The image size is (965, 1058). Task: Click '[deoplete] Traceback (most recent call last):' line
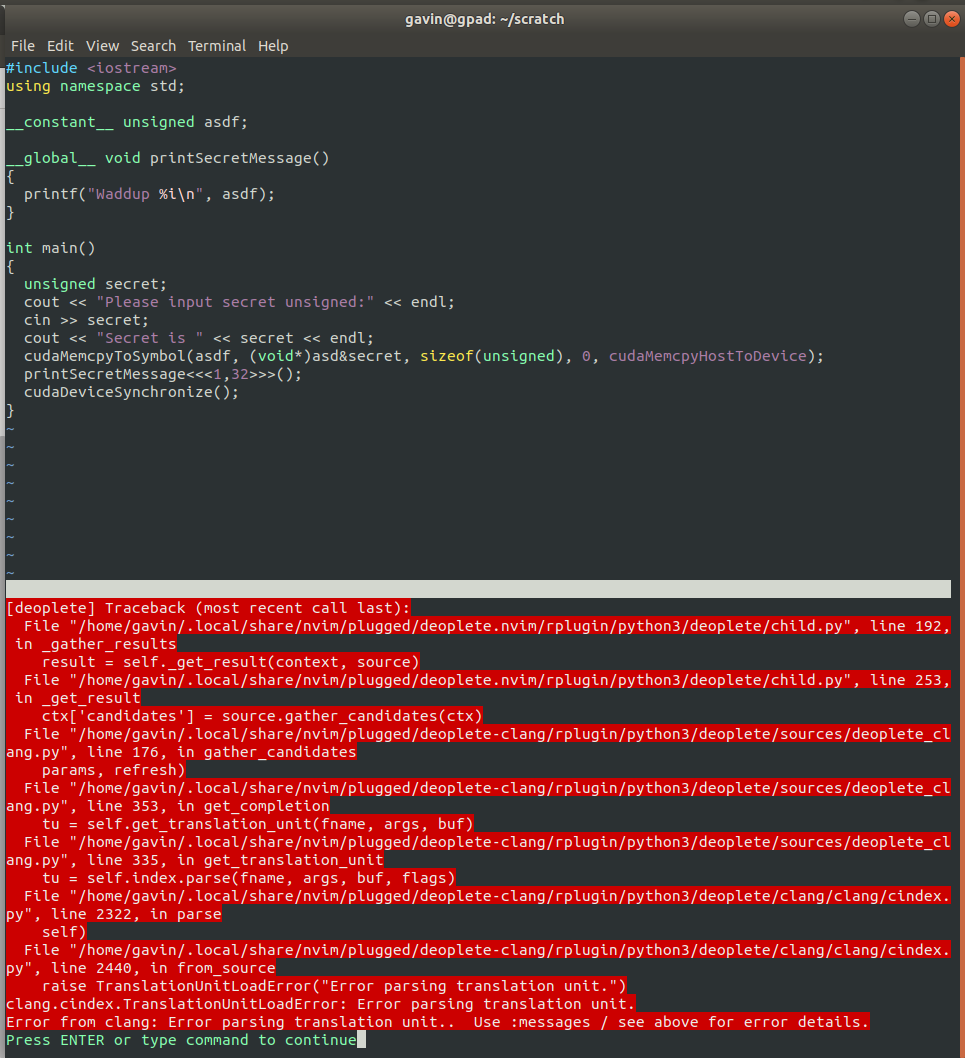coord(208,608)
